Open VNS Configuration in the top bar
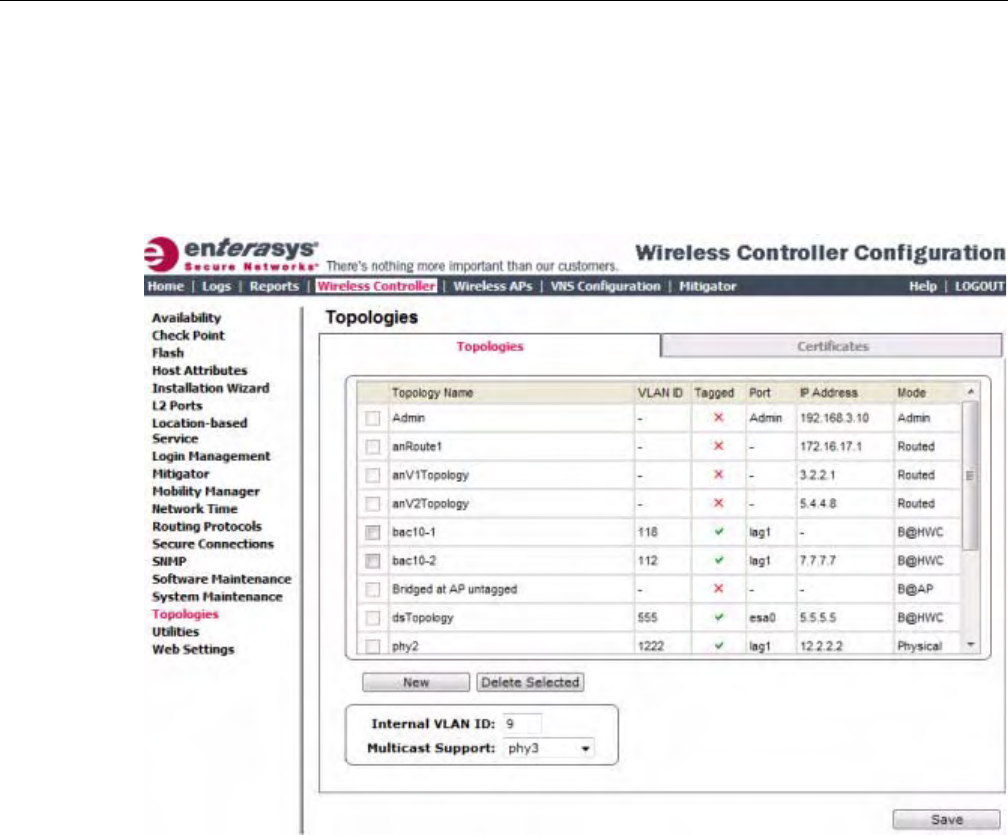This screenshot has height=835, width=1008. (606, 286)
